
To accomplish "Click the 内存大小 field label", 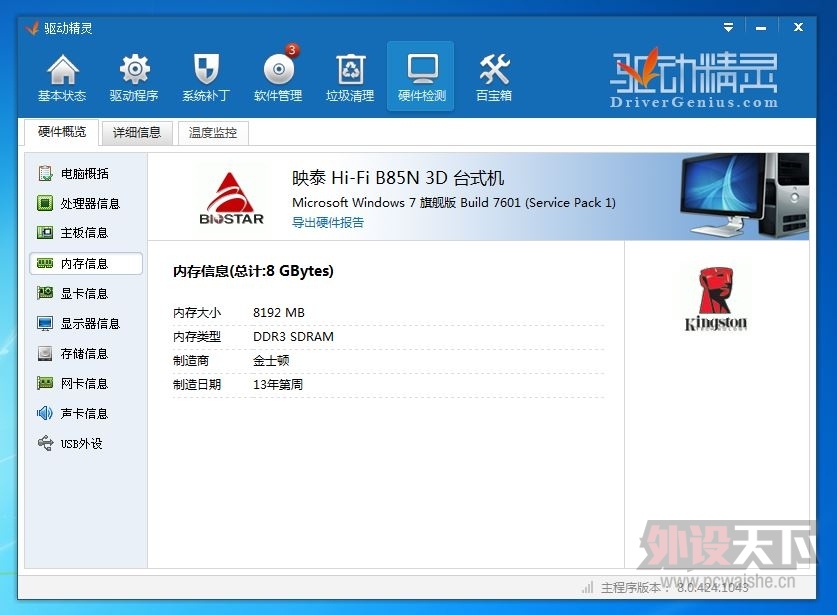I will pyautogui.click(x=196, y=313).
